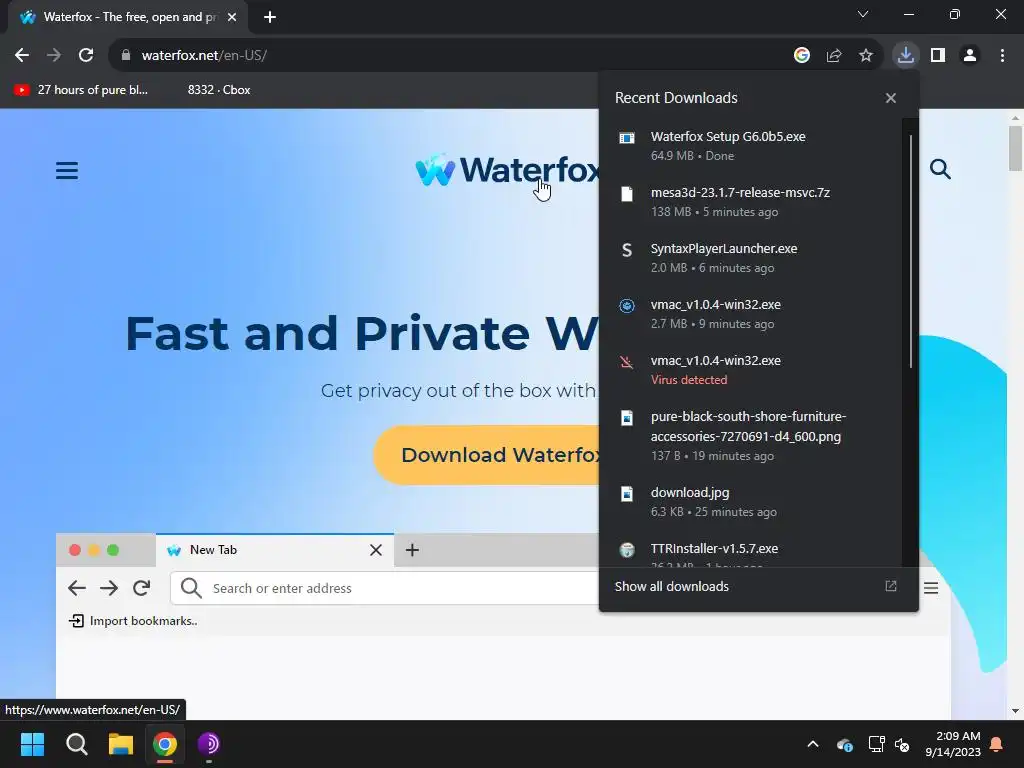
Task: Open a new browser tab
Action: click(270, 17)
